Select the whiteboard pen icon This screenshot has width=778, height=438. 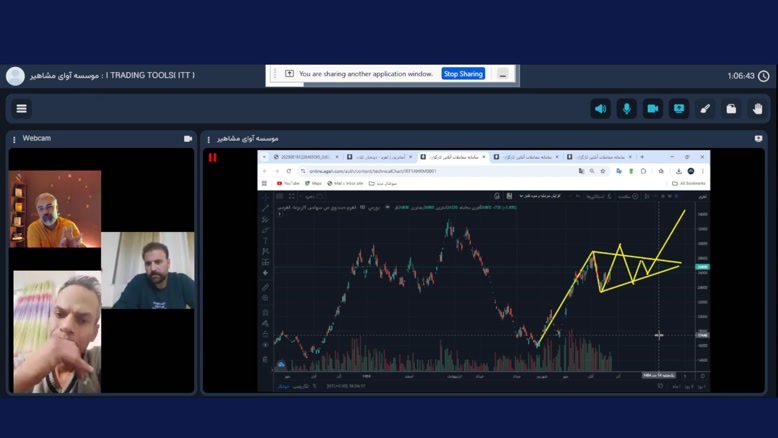coord(705,108)
